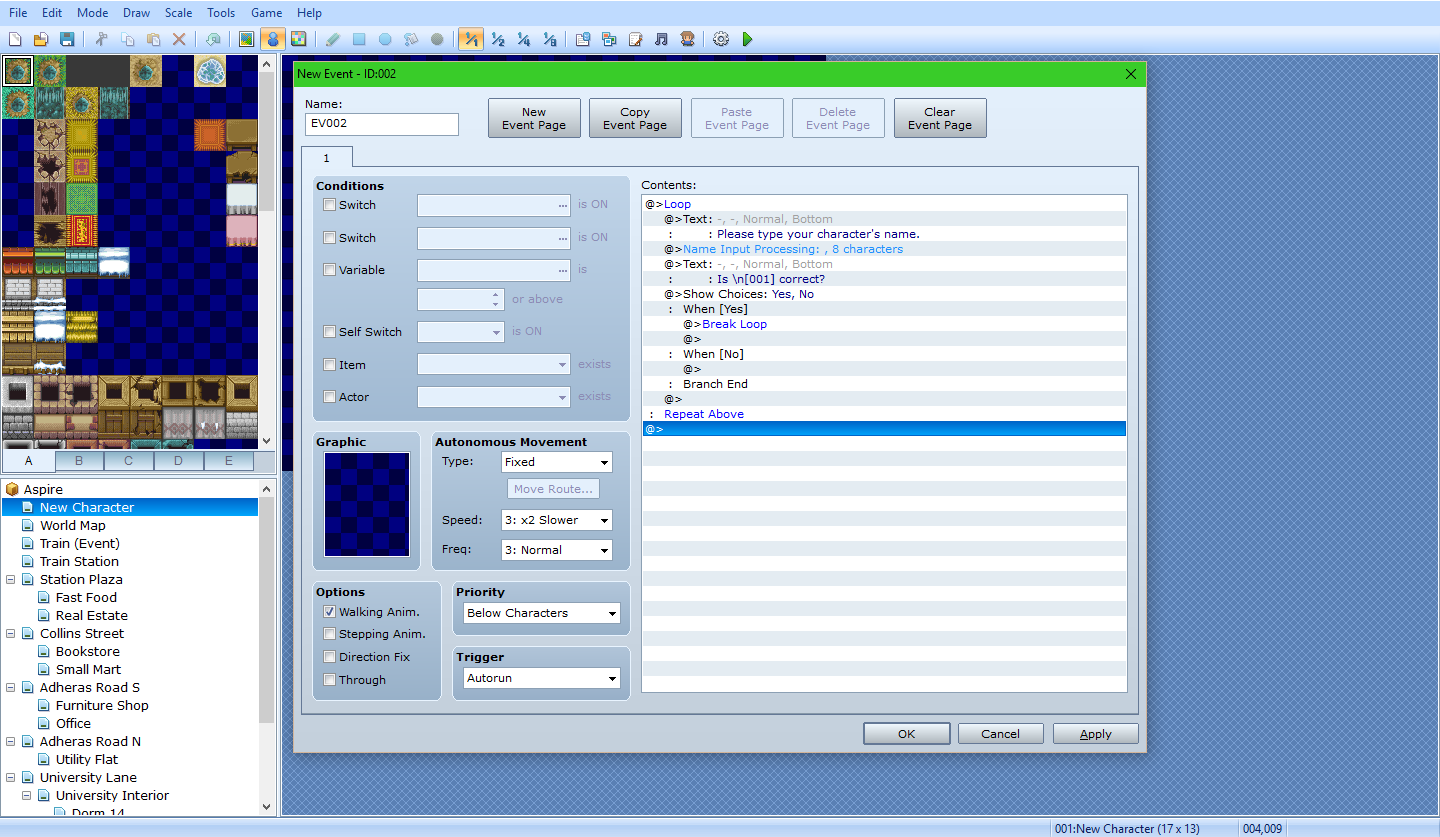The image size is (1440, 837).
Task: Enable the Self Switch condition checkbox
Action: coord(330,332)
